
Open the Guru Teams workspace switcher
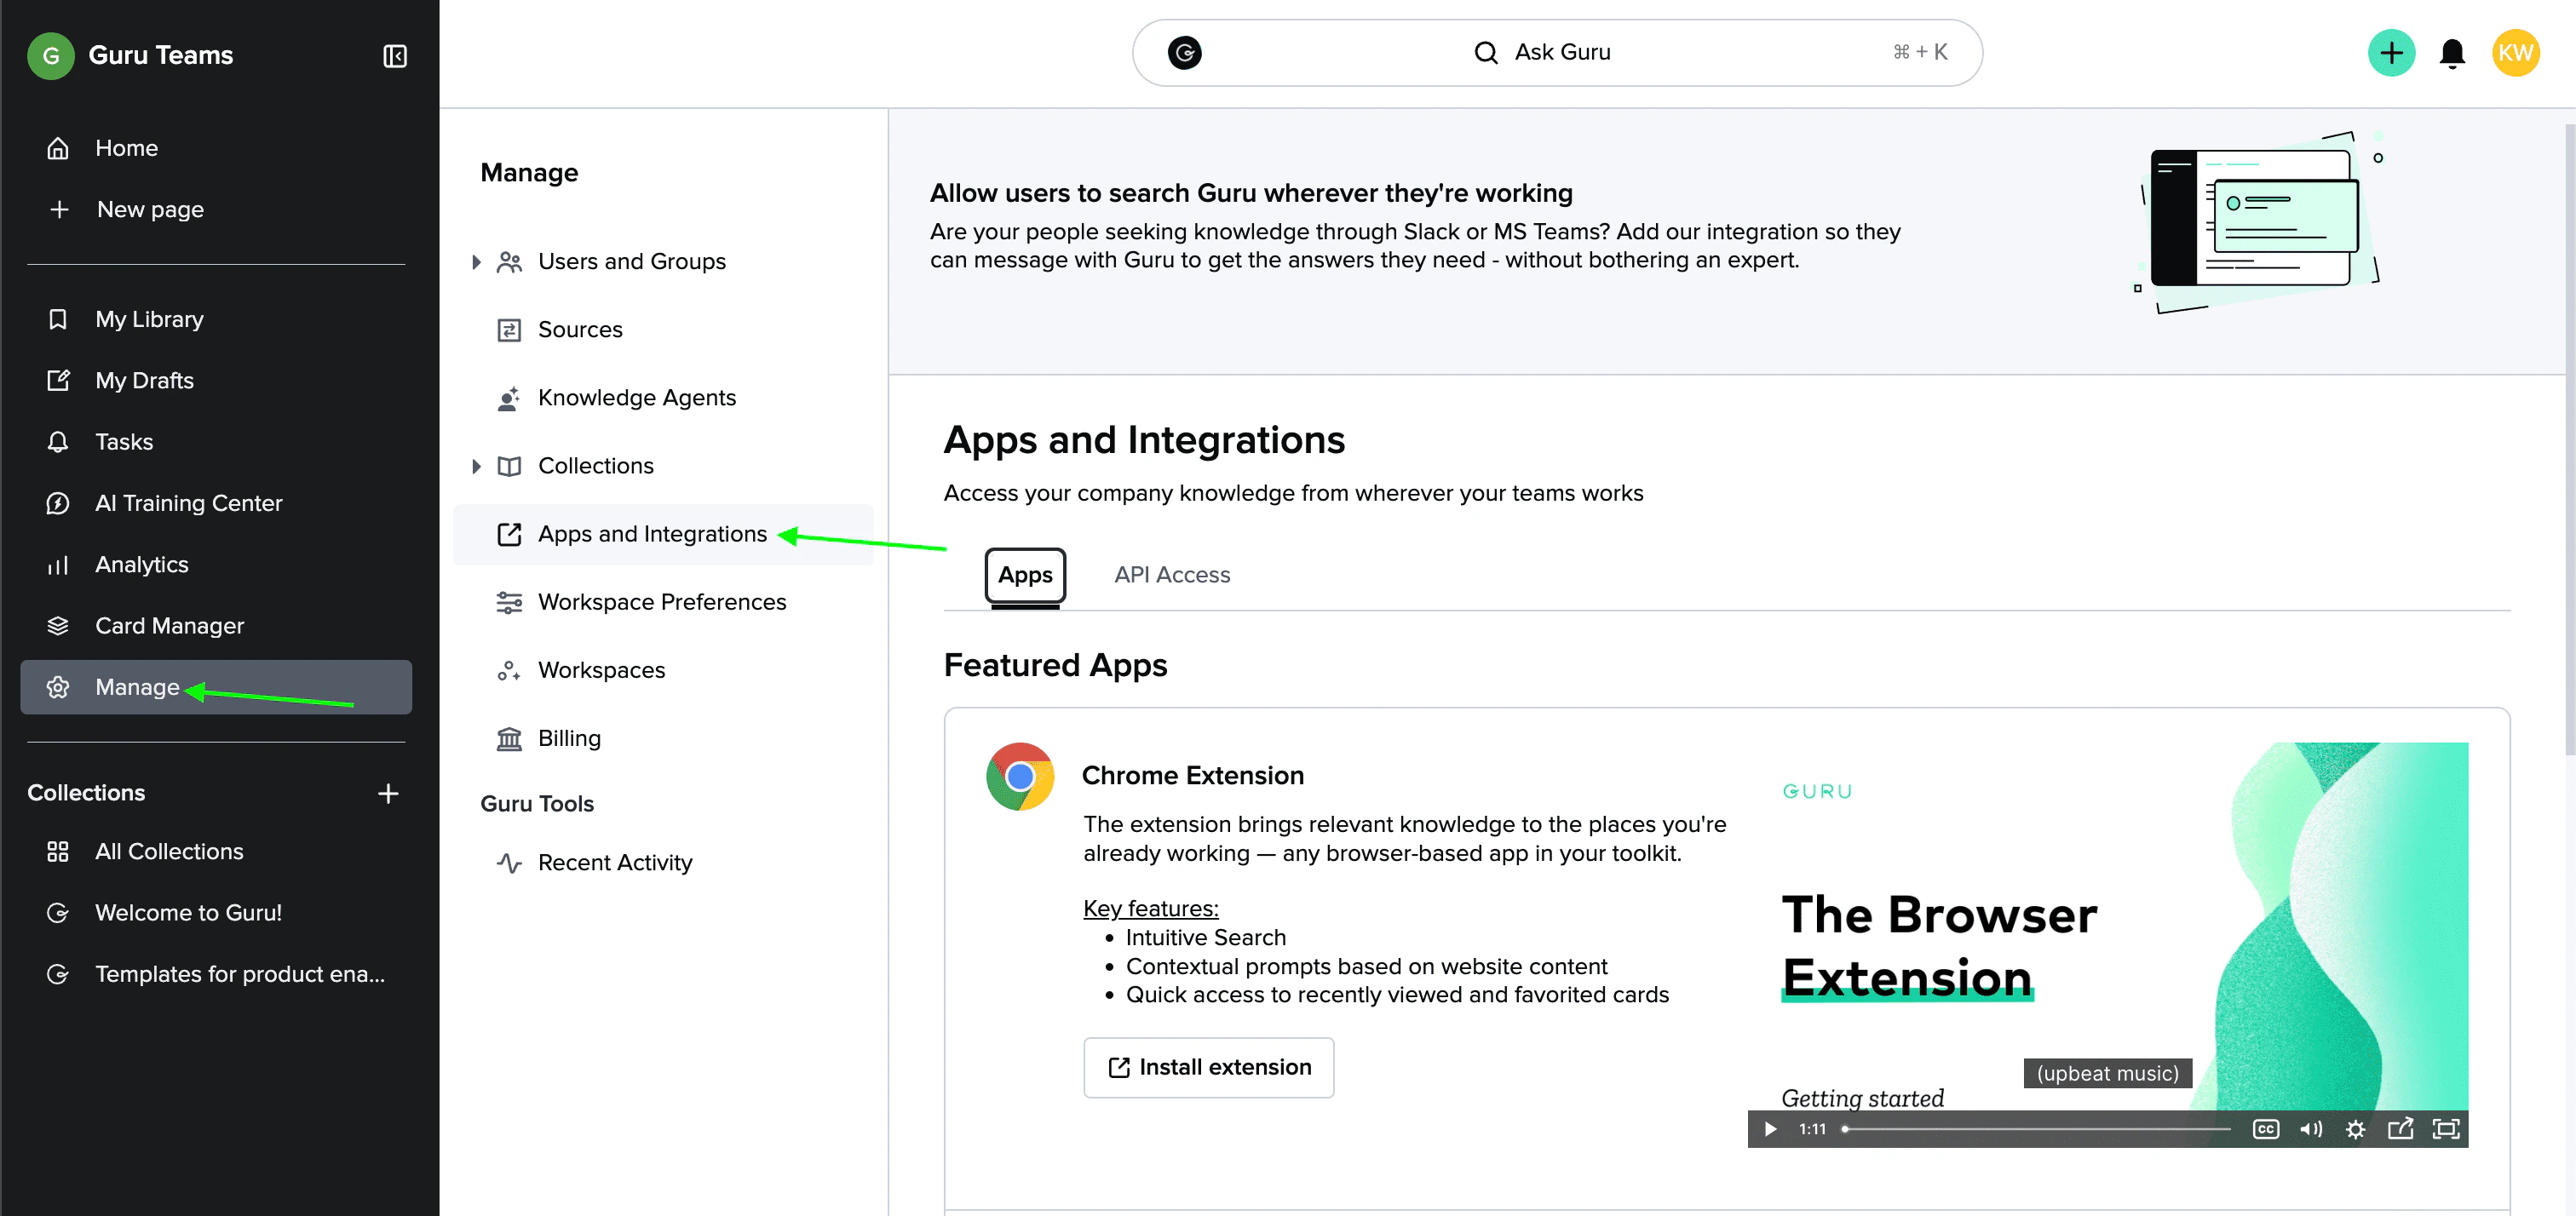(x=160, y=56)
